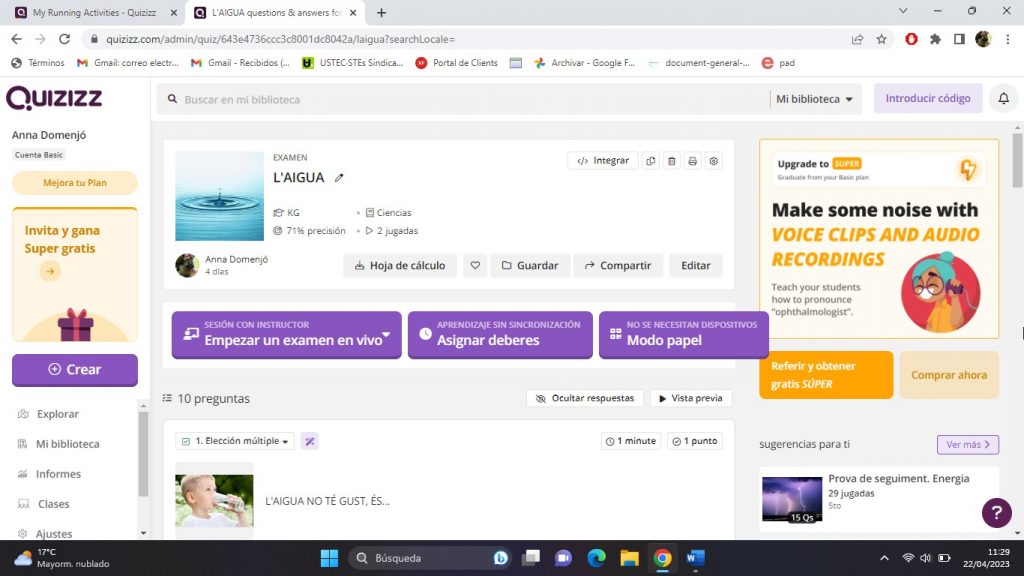Like the quiz with heart icon
Screen dimensions: 1024x576
(476, 266)
